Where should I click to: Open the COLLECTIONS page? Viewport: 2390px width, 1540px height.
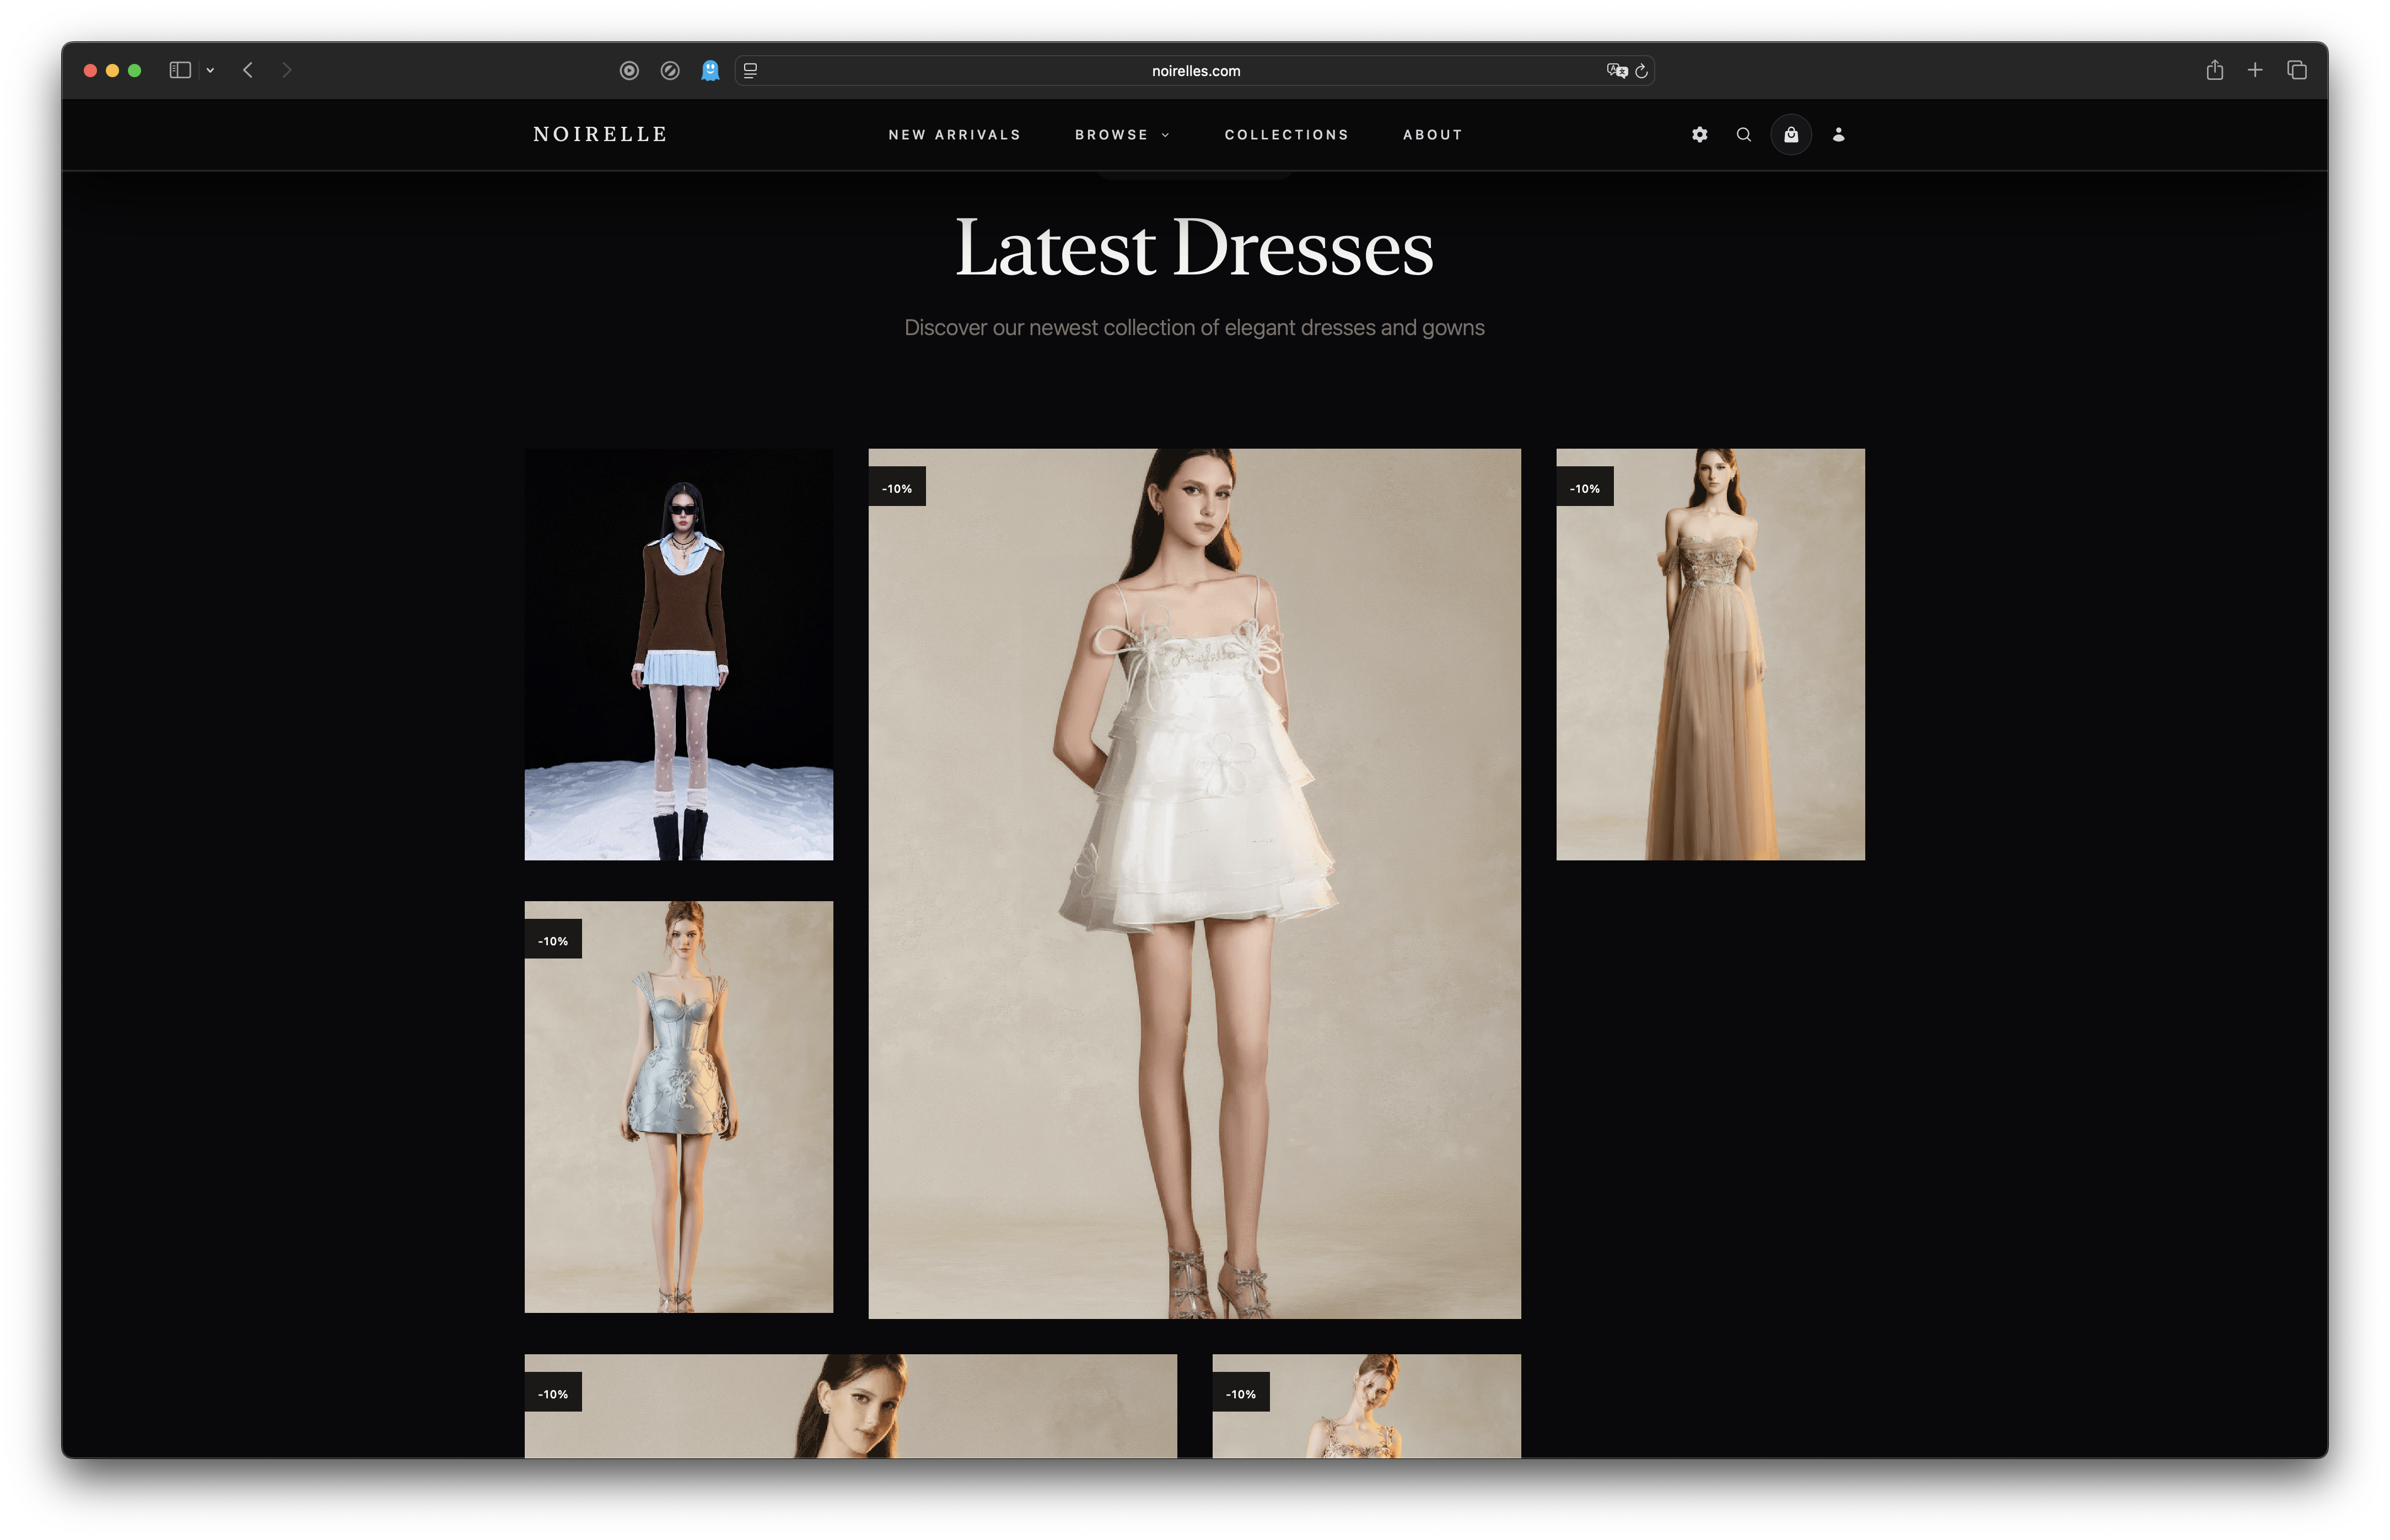pyautogui.click(x=1287, y=134)
